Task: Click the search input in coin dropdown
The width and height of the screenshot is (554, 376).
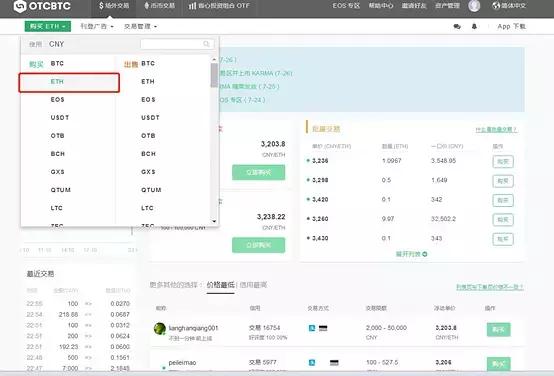Action: [177, 44]
